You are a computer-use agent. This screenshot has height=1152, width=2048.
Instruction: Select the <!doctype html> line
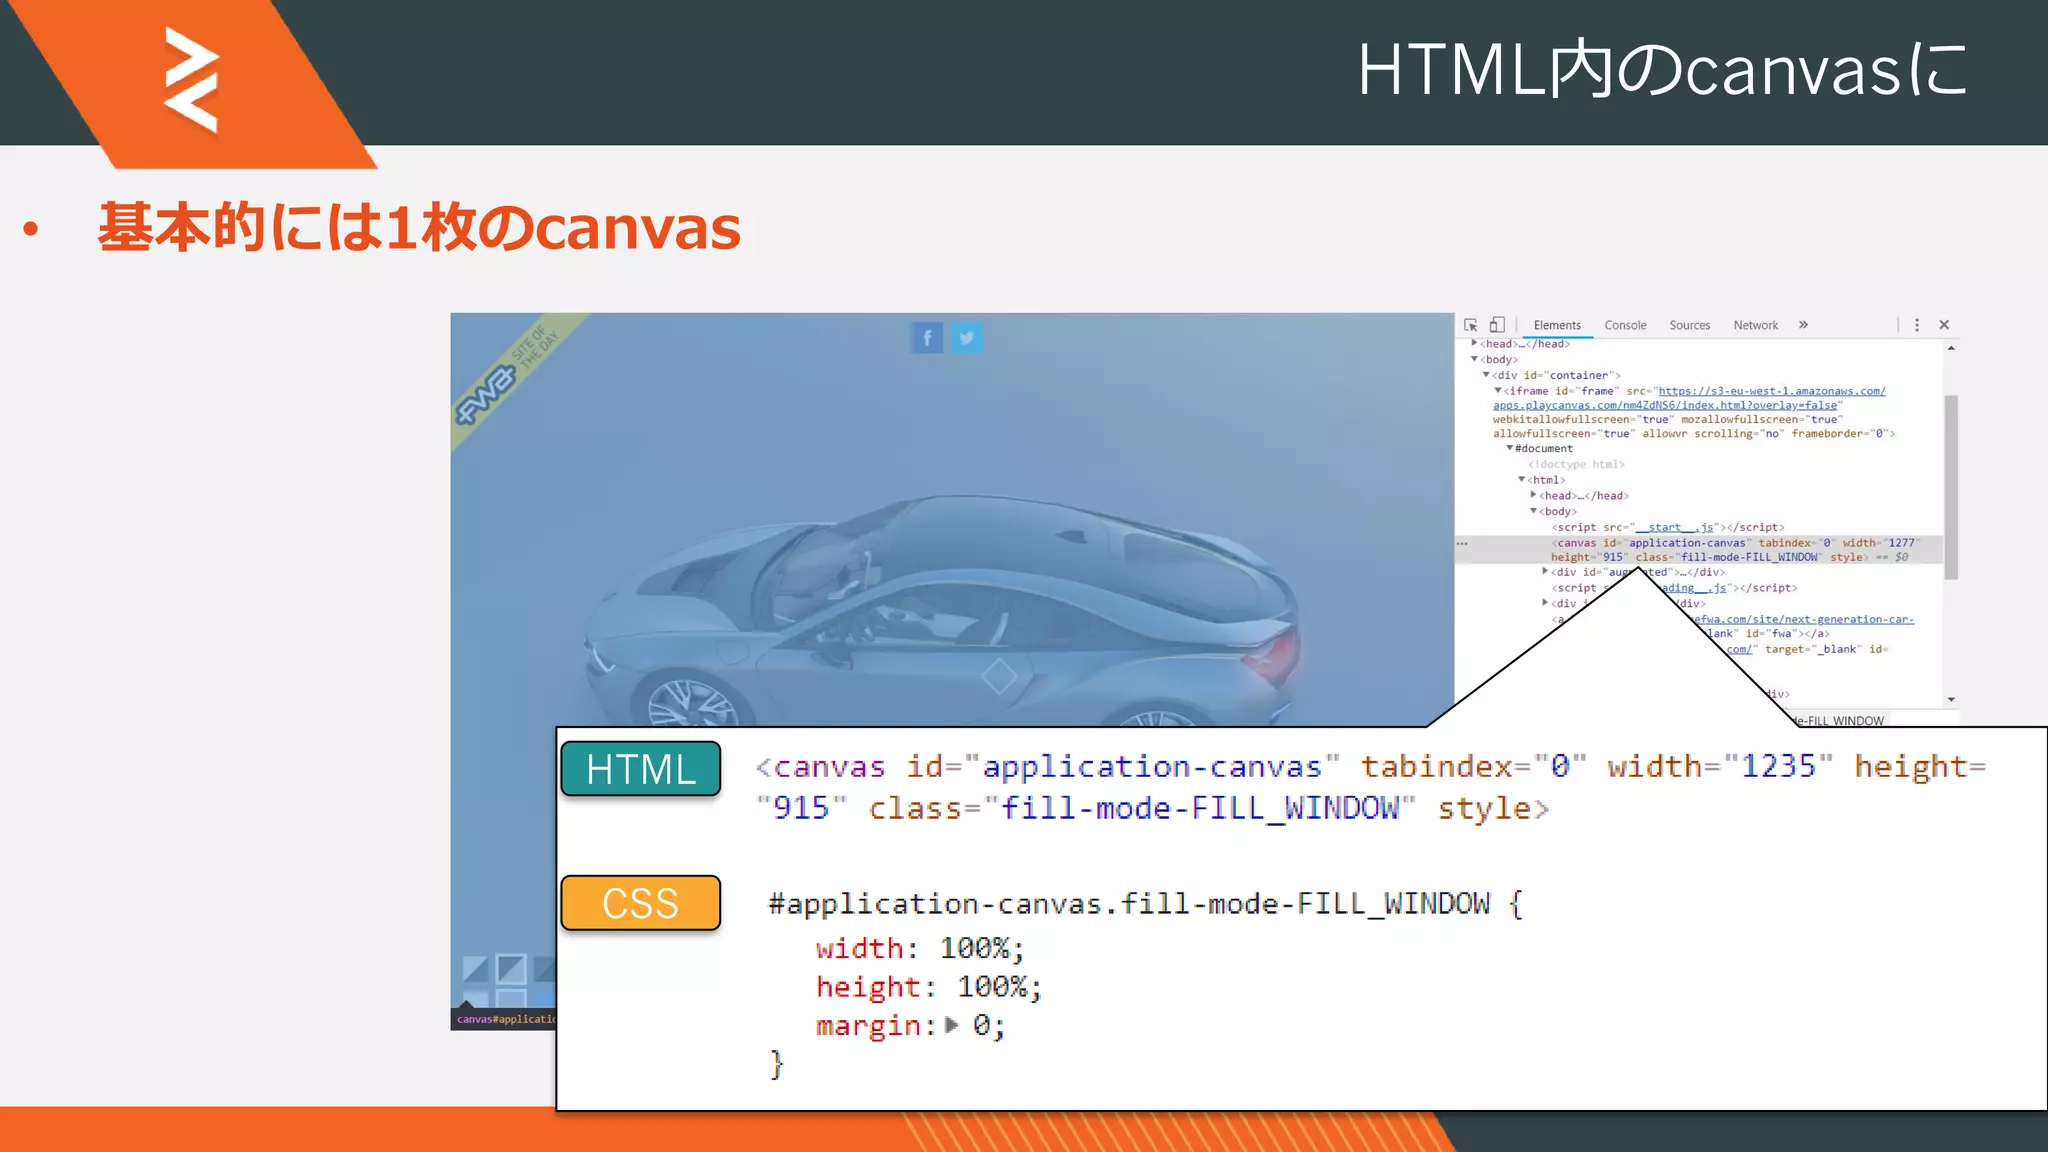click(x=1576, y=464)
